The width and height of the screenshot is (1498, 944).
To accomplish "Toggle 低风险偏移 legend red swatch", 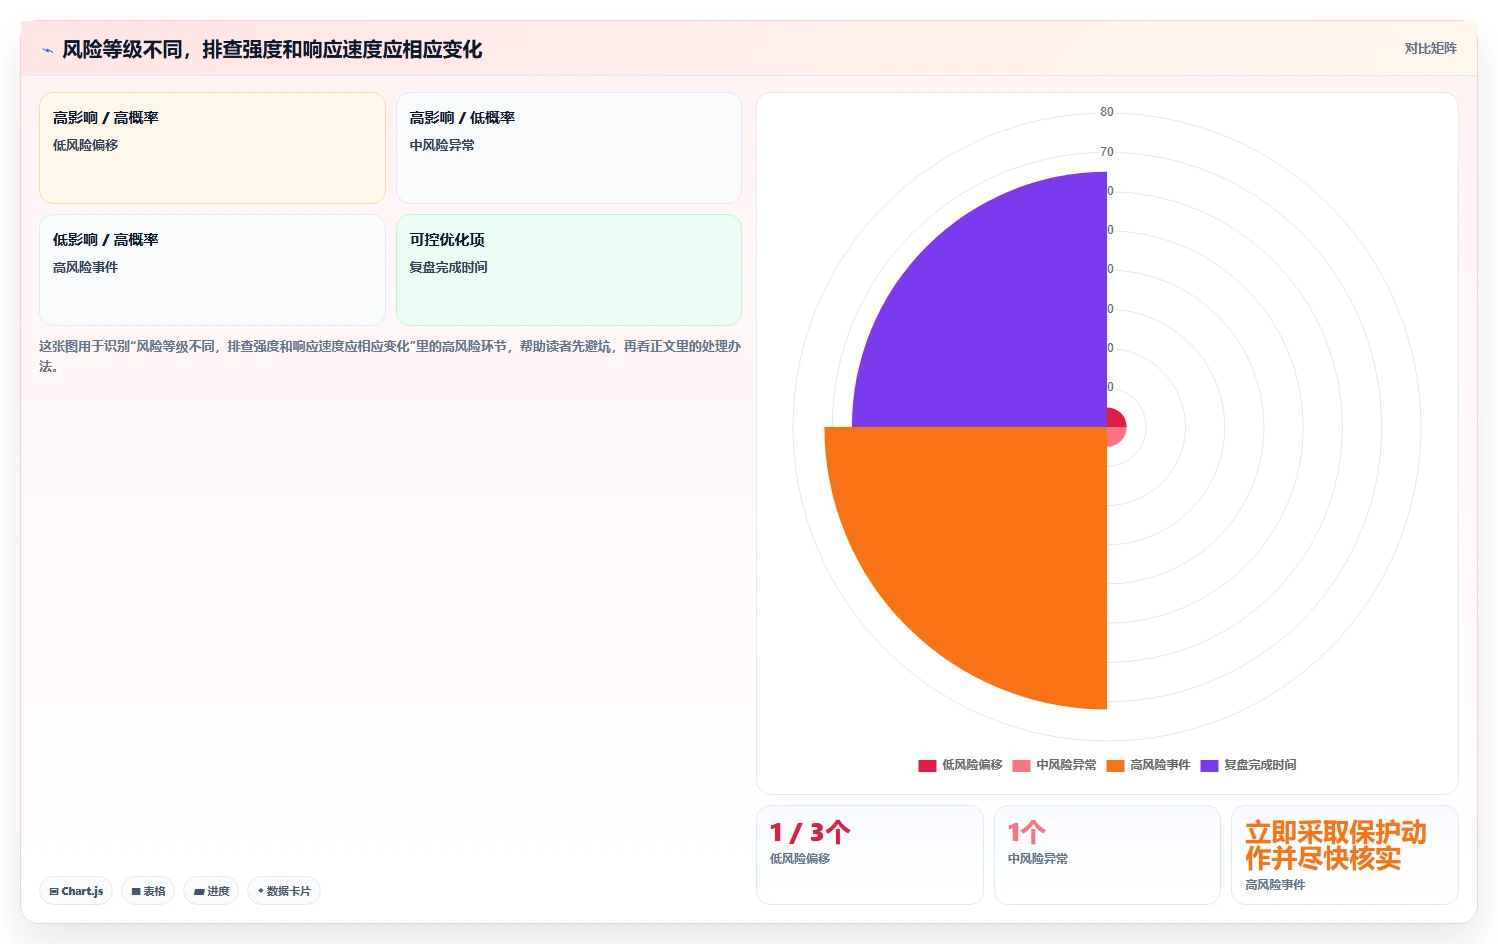I will click(x=927, y=766).
